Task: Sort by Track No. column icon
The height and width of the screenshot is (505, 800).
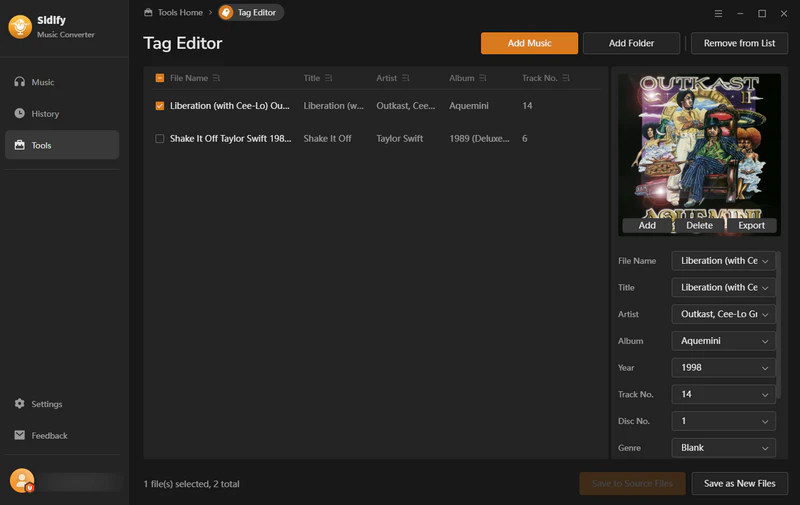Action: pyautogui.click(x=566, y=78)
